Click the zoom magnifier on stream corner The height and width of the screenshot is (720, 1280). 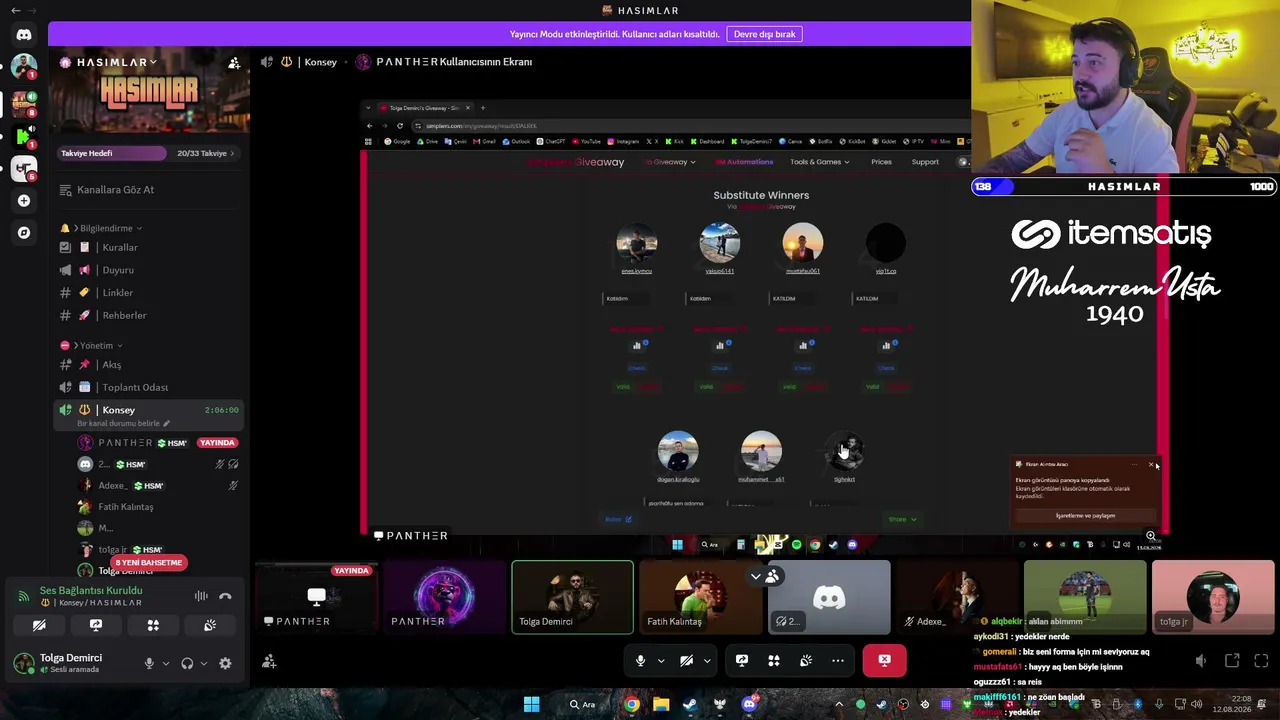click(1151, 536)
